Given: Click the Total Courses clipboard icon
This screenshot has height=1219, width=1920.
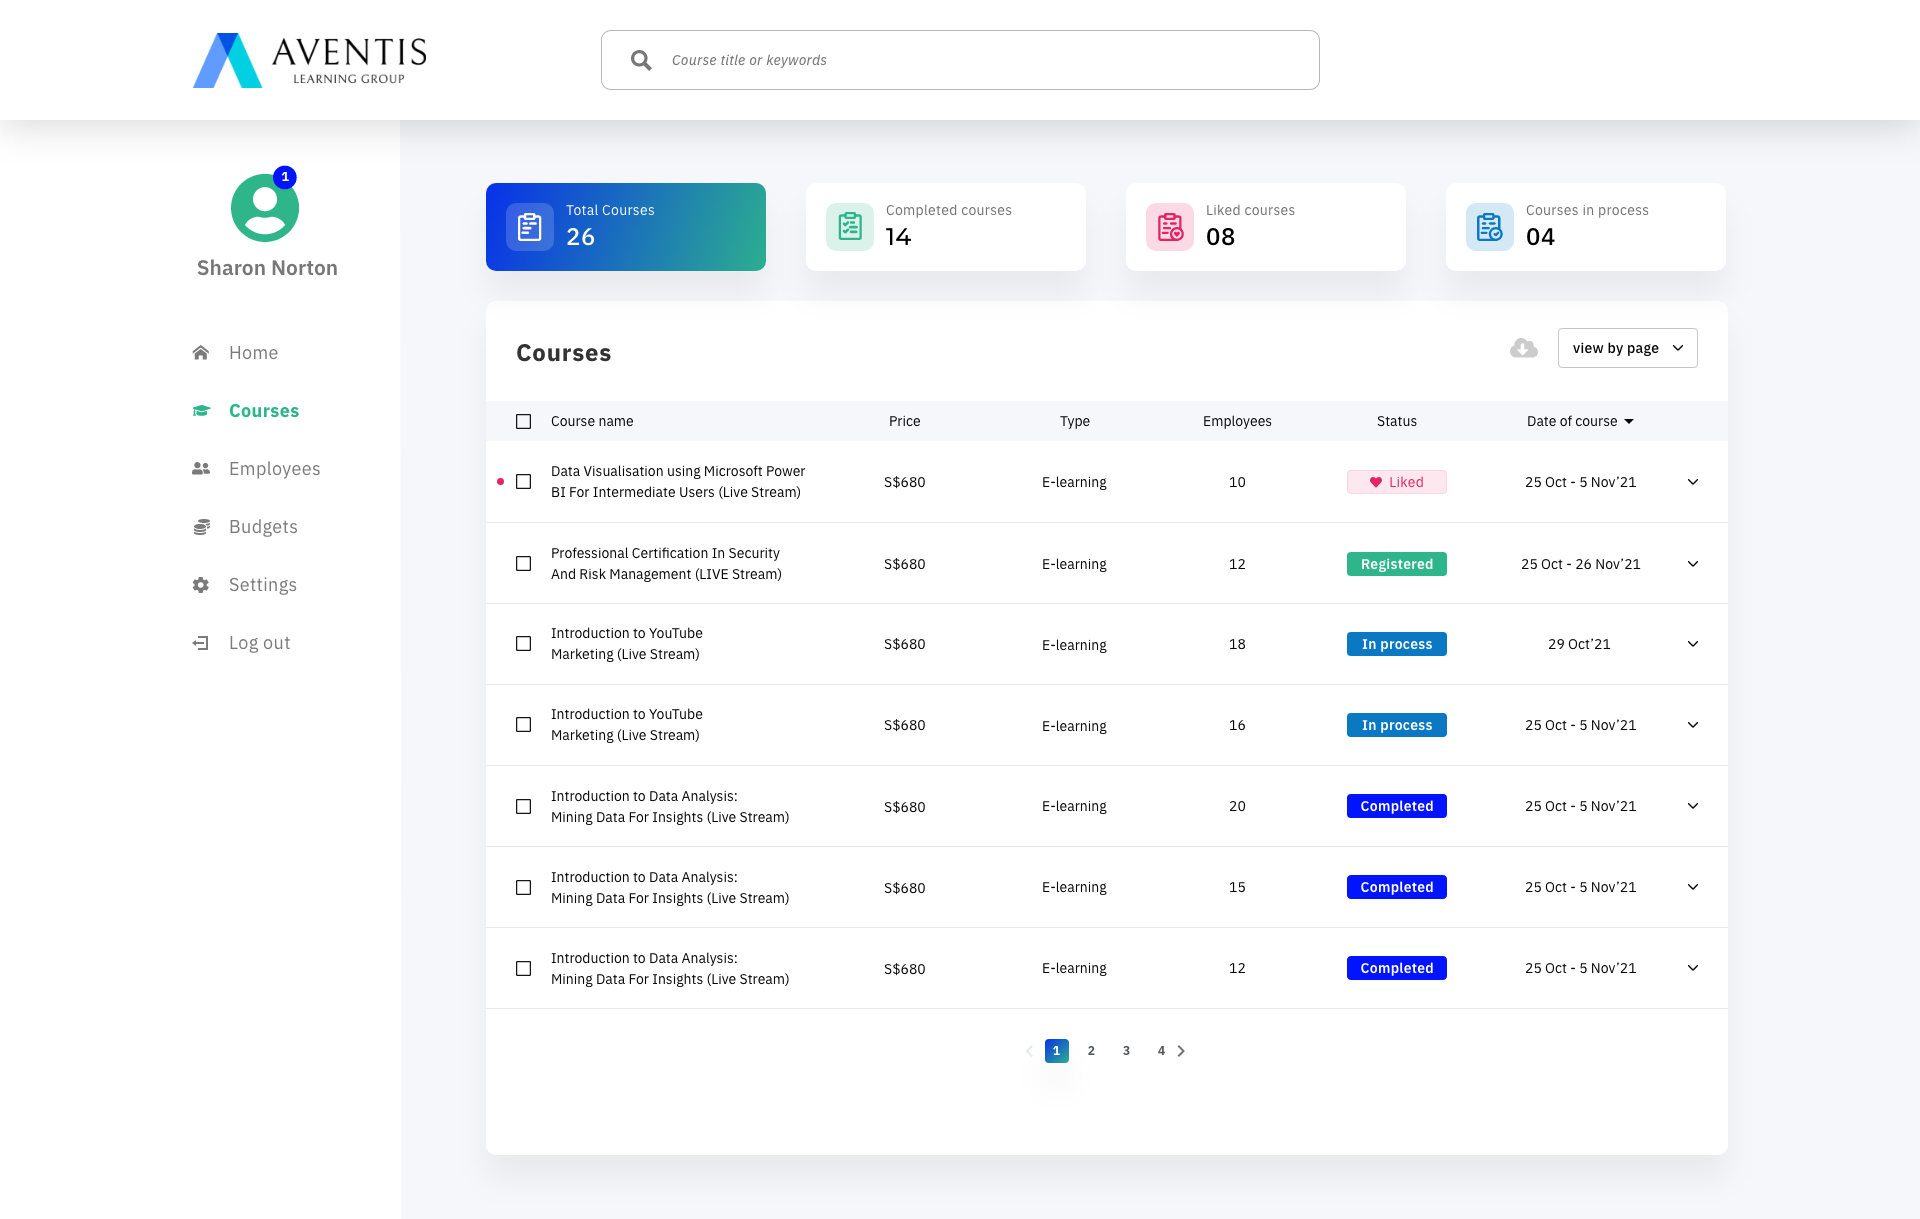Looking at the screenshot, I should pyautogui.click(x=530, y=227).
